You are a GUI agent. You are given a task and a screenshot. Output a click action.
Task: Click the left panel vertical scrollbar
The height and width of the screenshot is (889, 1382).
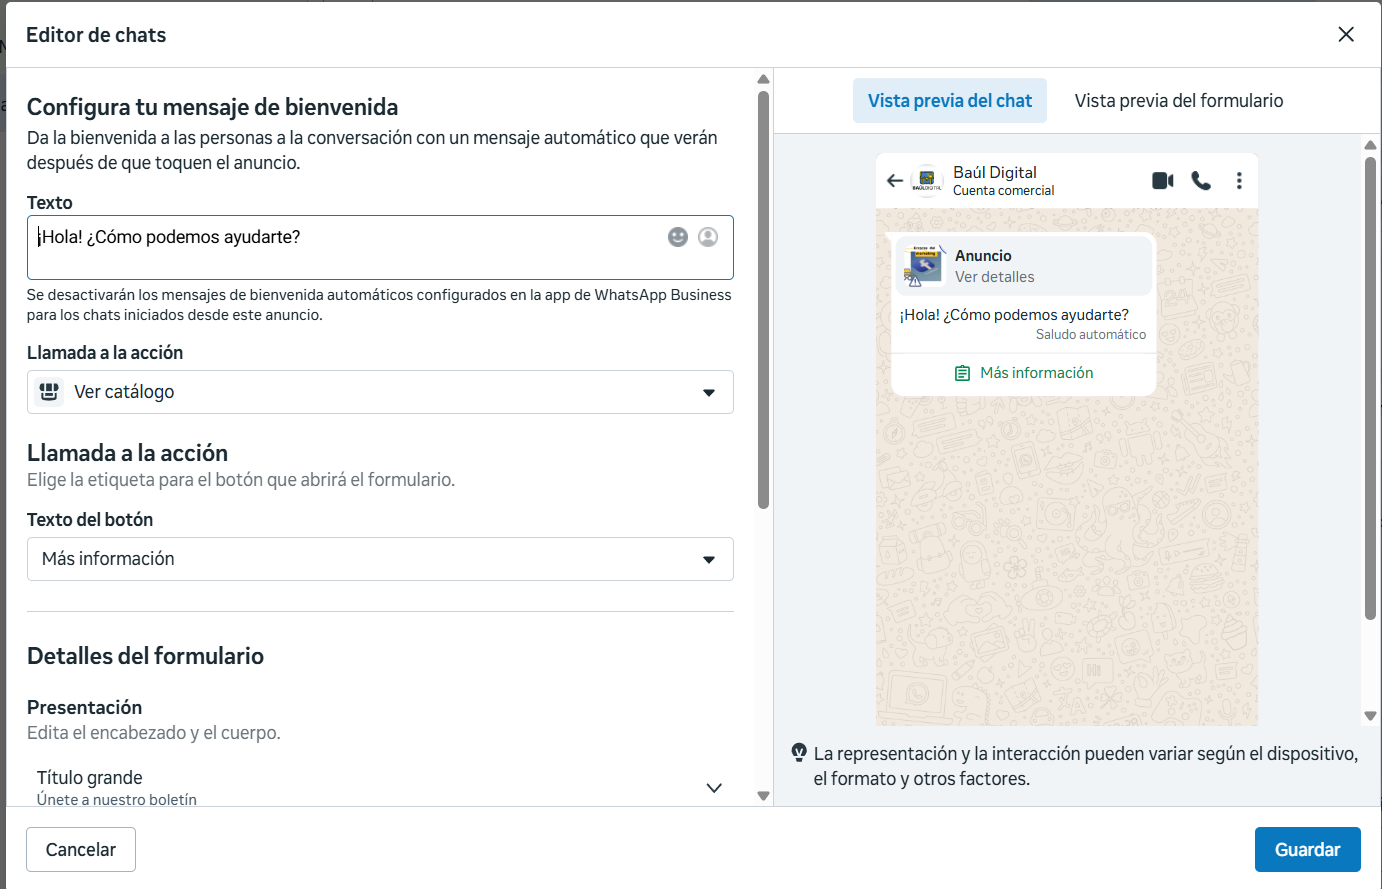point(763,300)
